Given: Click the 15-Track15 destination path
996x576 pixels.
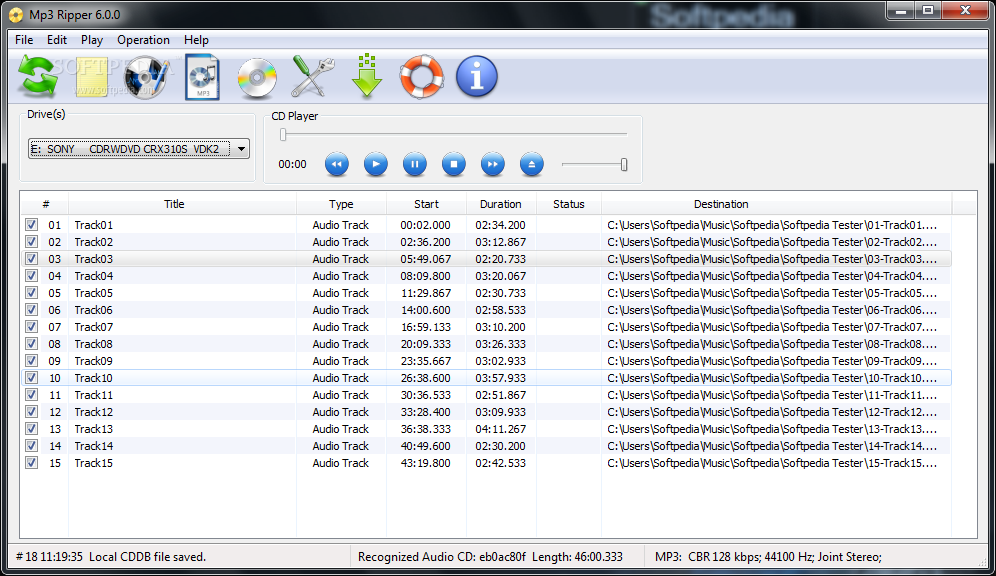Looking at the screenshot, I should point(772,463).
